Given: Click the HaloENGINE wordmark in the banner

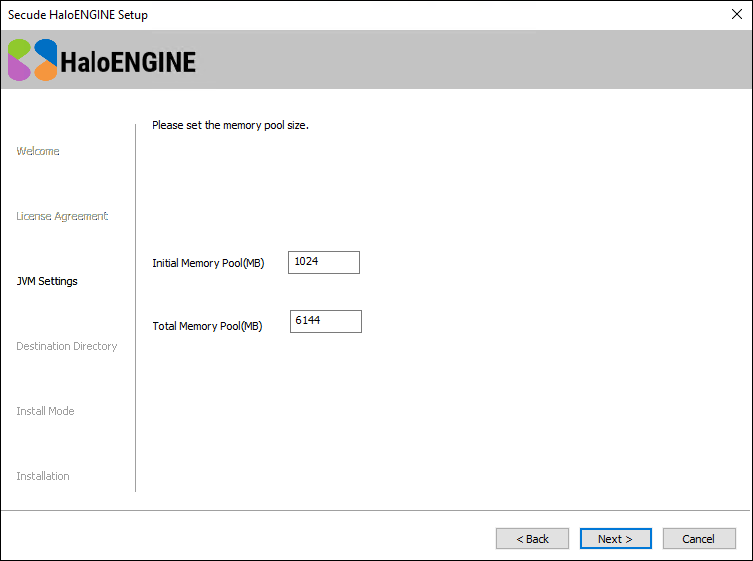Looking at the screenshot, I should (x=128, y=62).
